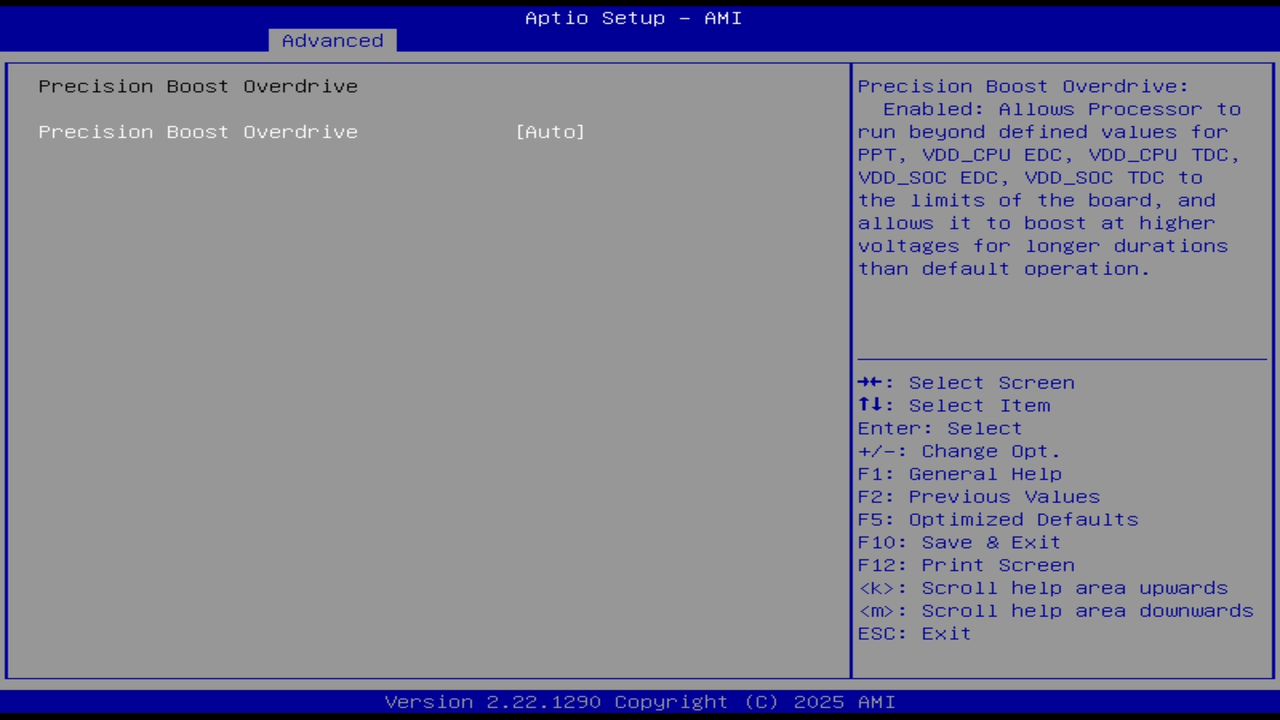
Task: Click the Precision Boost Overdrive page heading
Action: point(197,86)
